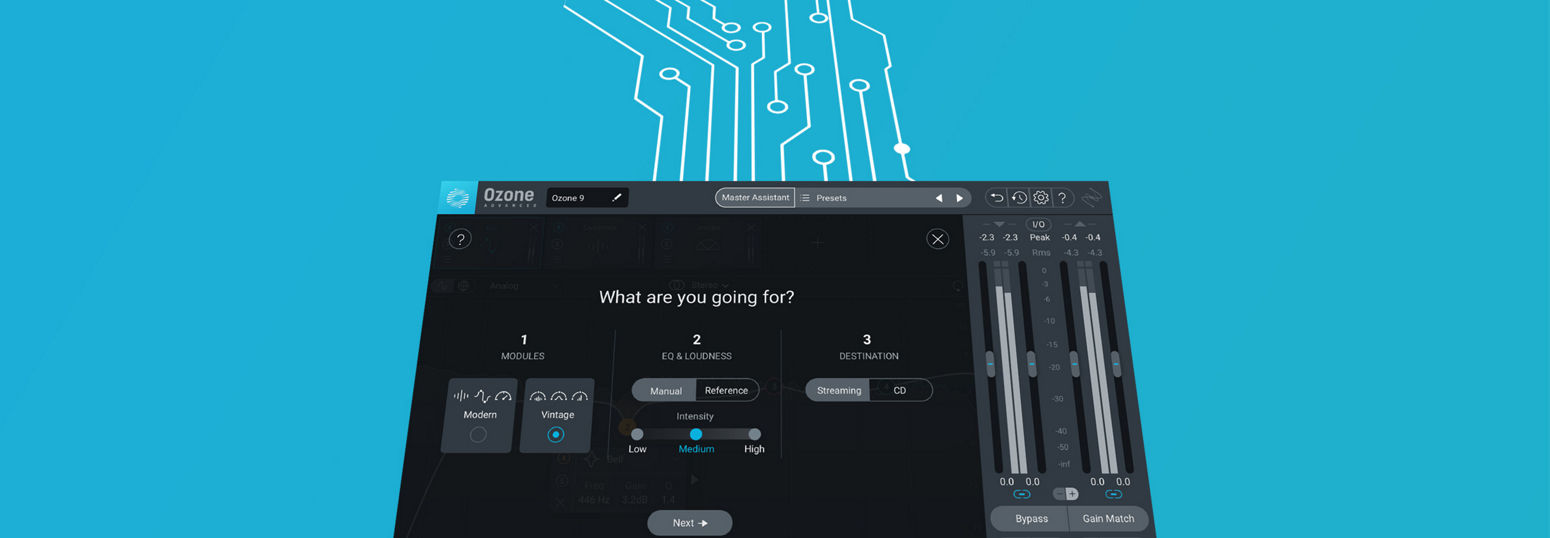Close the Master Assistant dialog with X
Viewport: 1550px width, 538px height.
pyautogui.click(x=937, y=238)
